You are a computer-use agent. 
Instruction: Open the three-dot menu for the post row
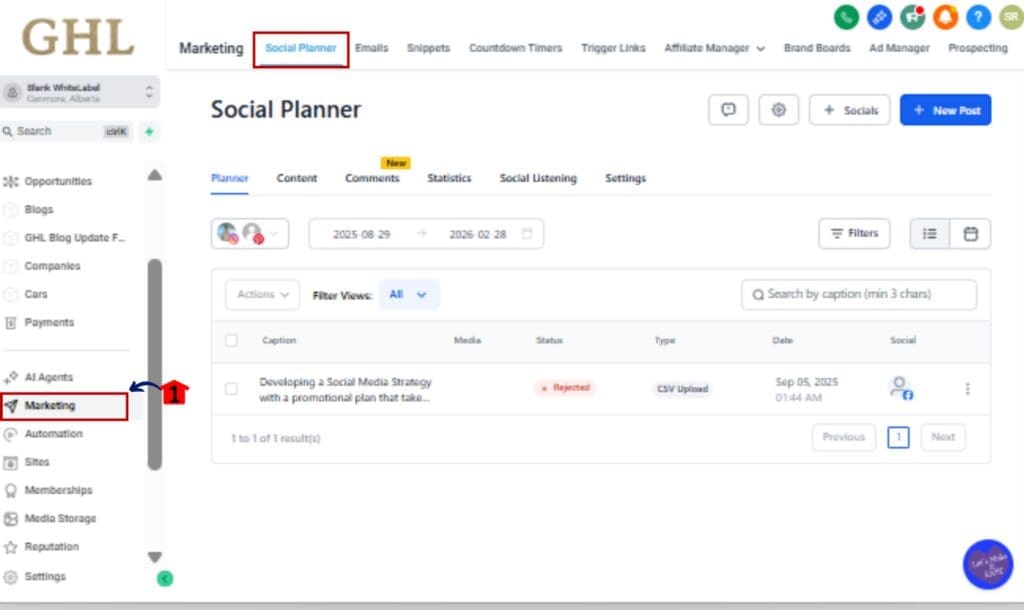967,388
